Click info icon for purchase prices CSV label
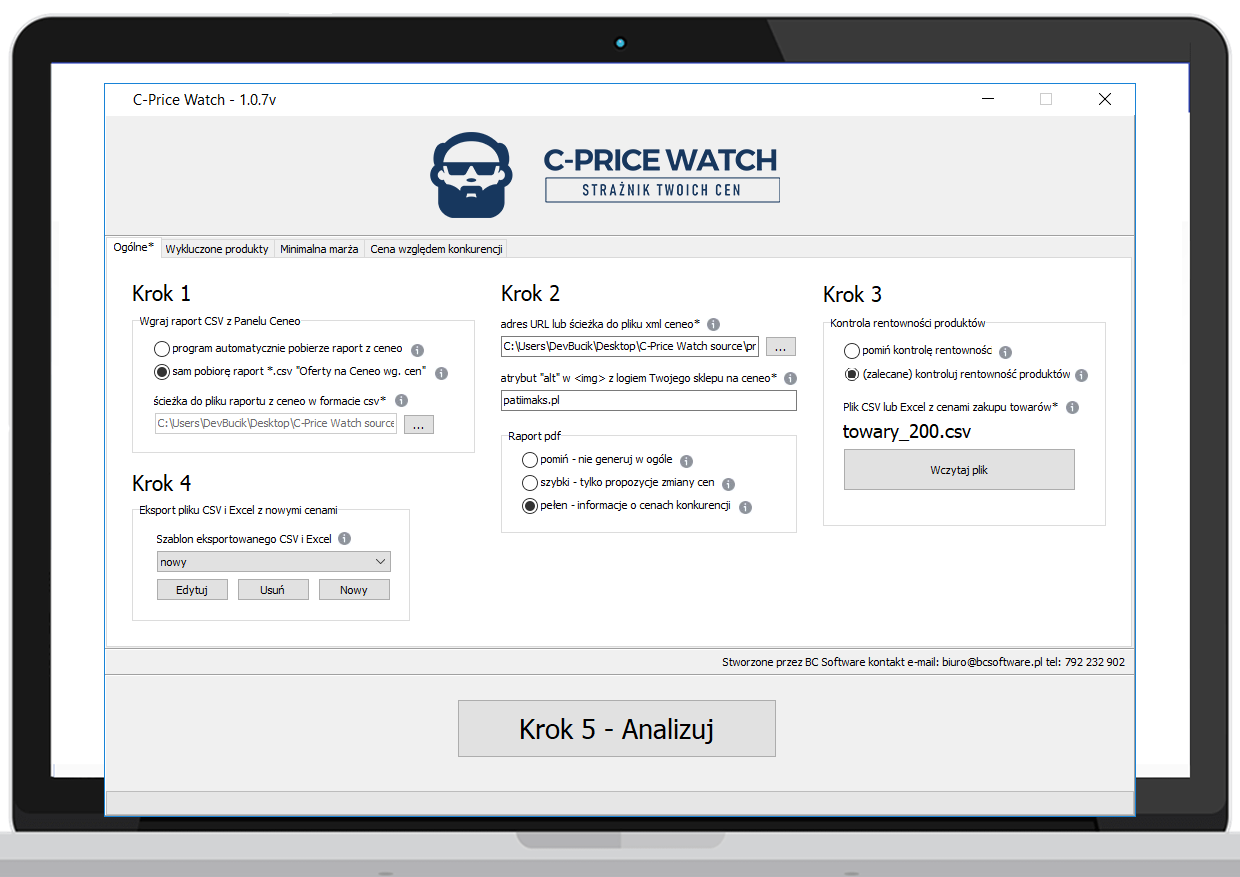The height and width of the screenshot is (877, 1240). [1072, 407]
